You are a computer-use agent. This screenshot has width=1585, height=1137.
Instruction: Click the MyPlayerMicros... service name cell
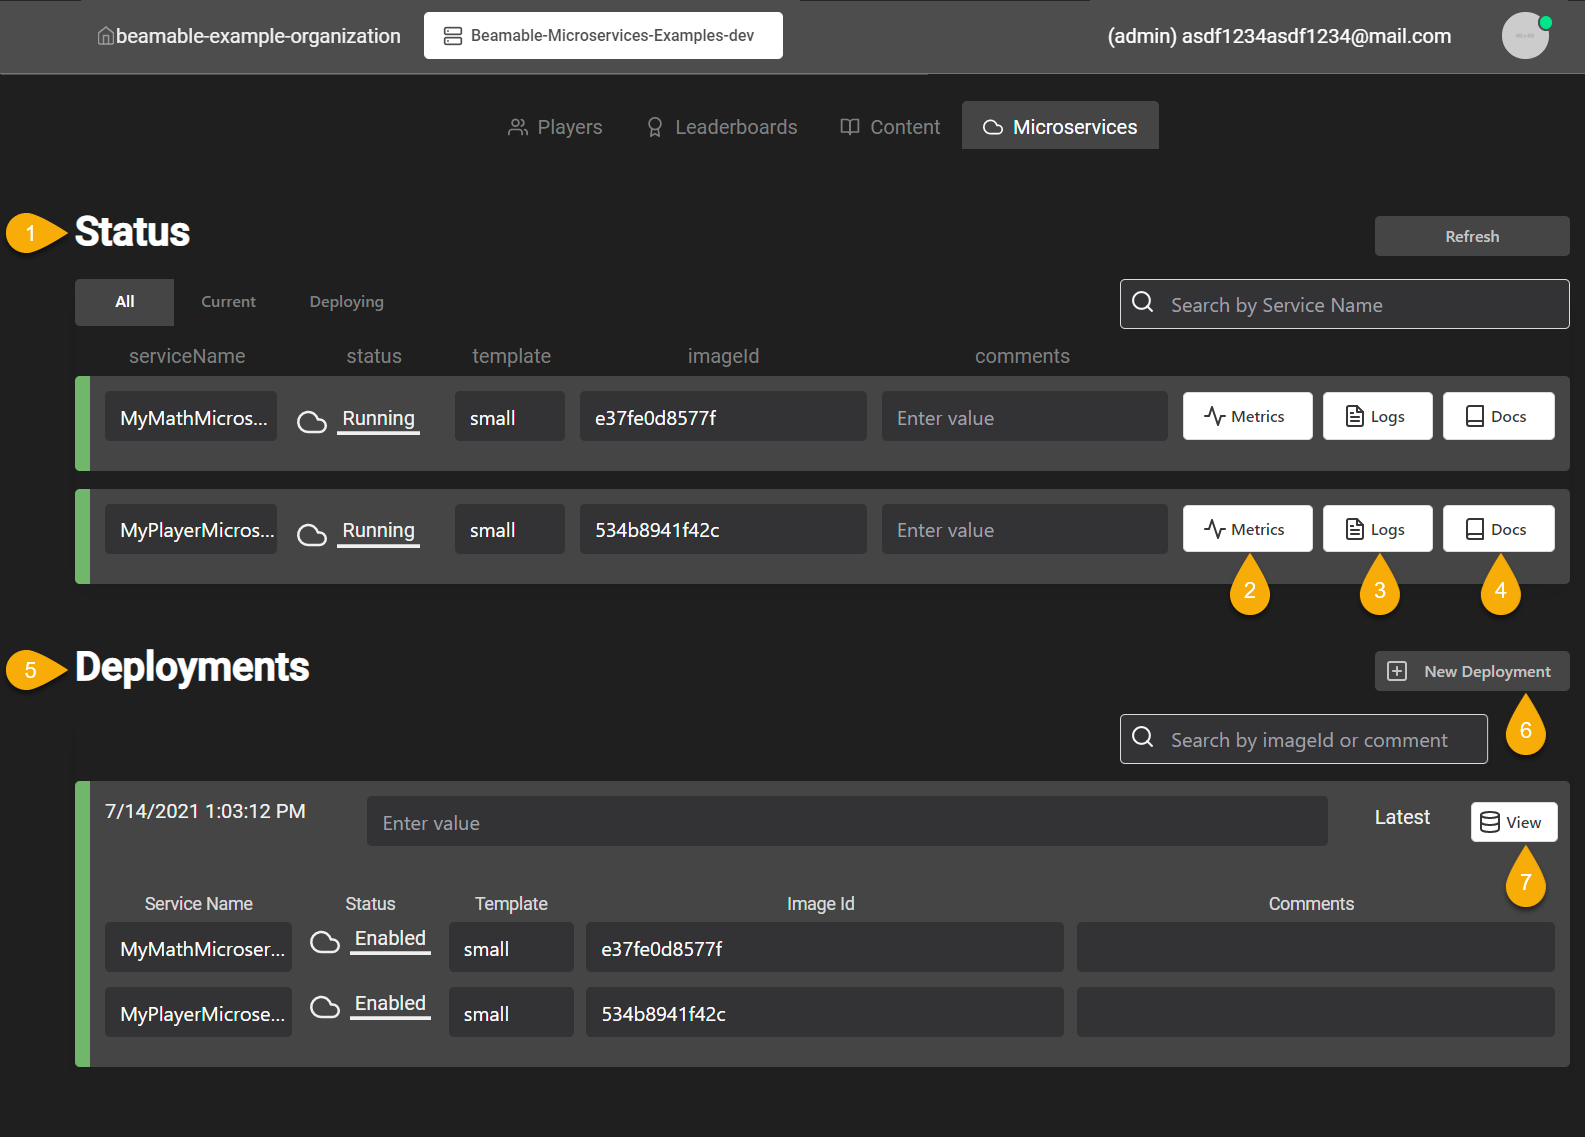pos(191,529)
